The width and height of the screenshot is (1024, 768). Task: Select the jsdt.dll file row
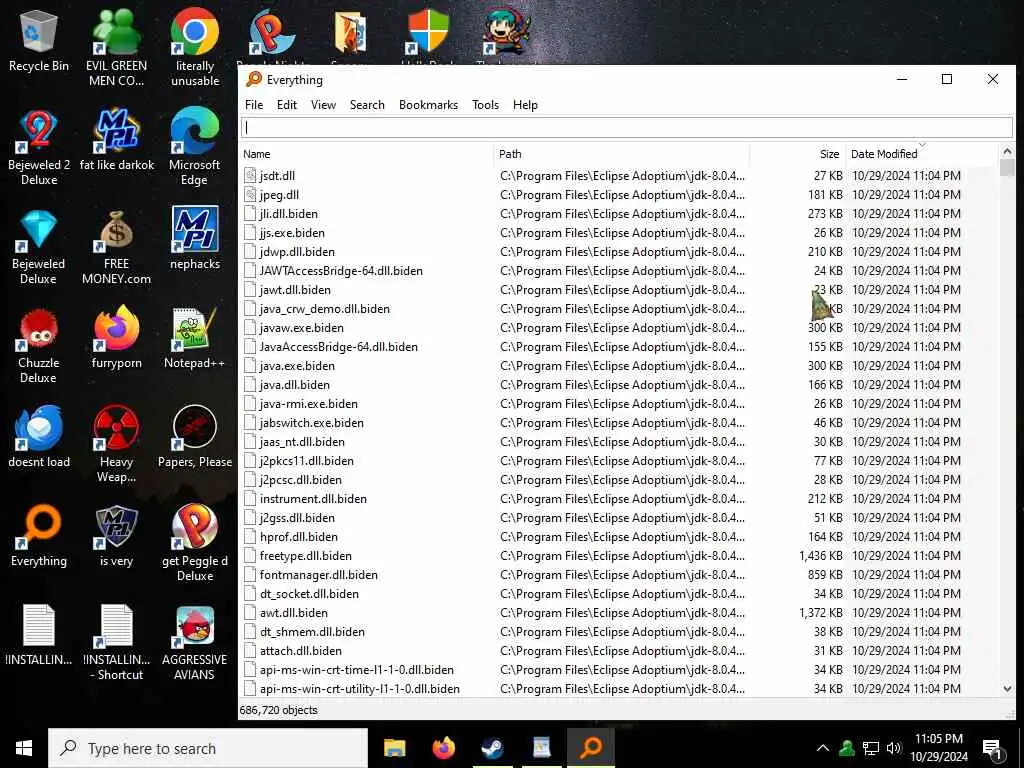point(619,176)
